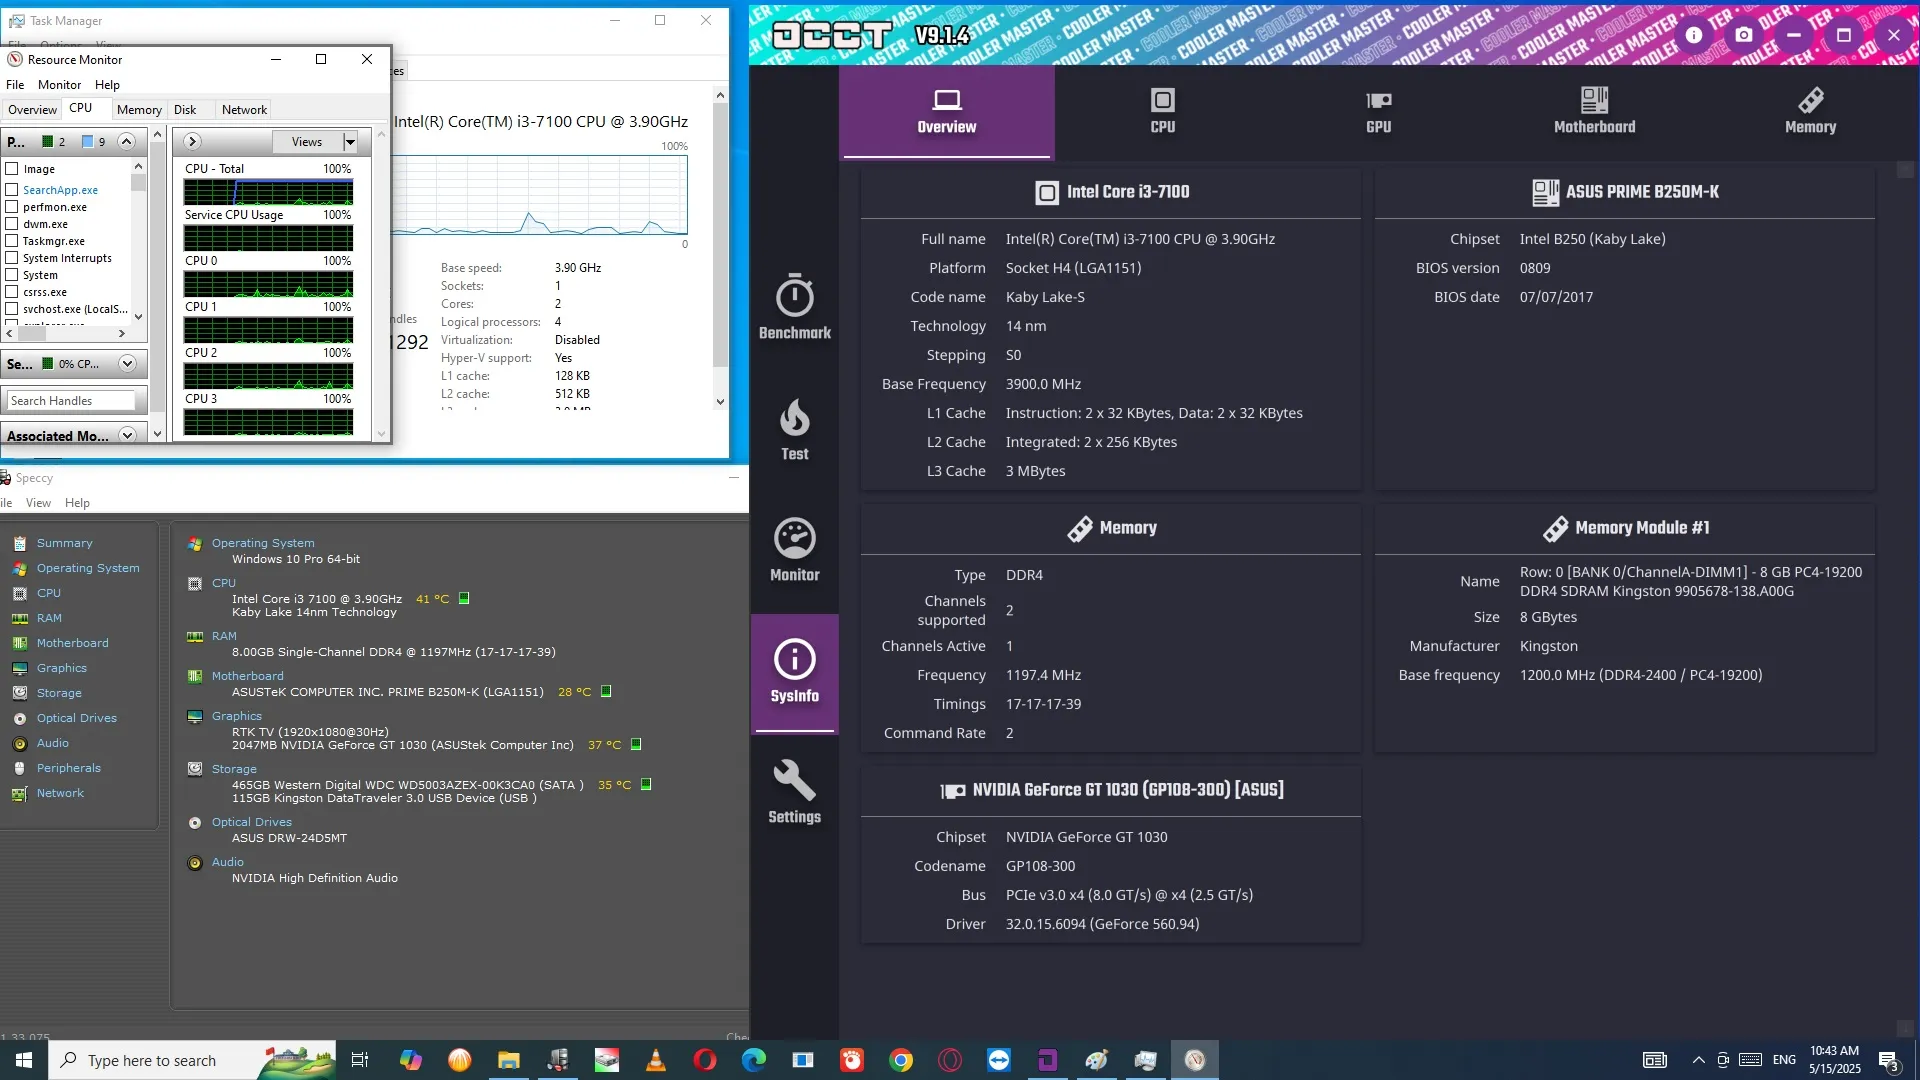Open the Test flame section in OCCT
The image size is (1920, 1080).
pos(794,429)
